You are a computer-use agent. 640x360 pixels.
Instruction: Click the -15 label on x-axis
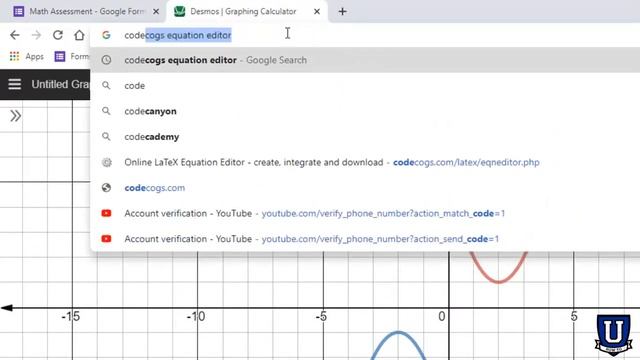[71, 316]
